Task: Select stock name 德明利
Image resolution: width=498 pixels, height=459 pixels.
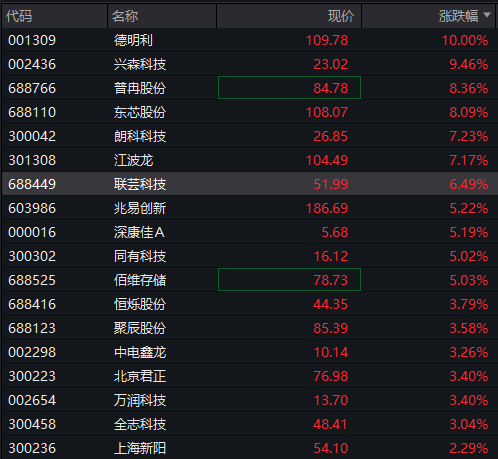Action: click(x=133, y=40)
